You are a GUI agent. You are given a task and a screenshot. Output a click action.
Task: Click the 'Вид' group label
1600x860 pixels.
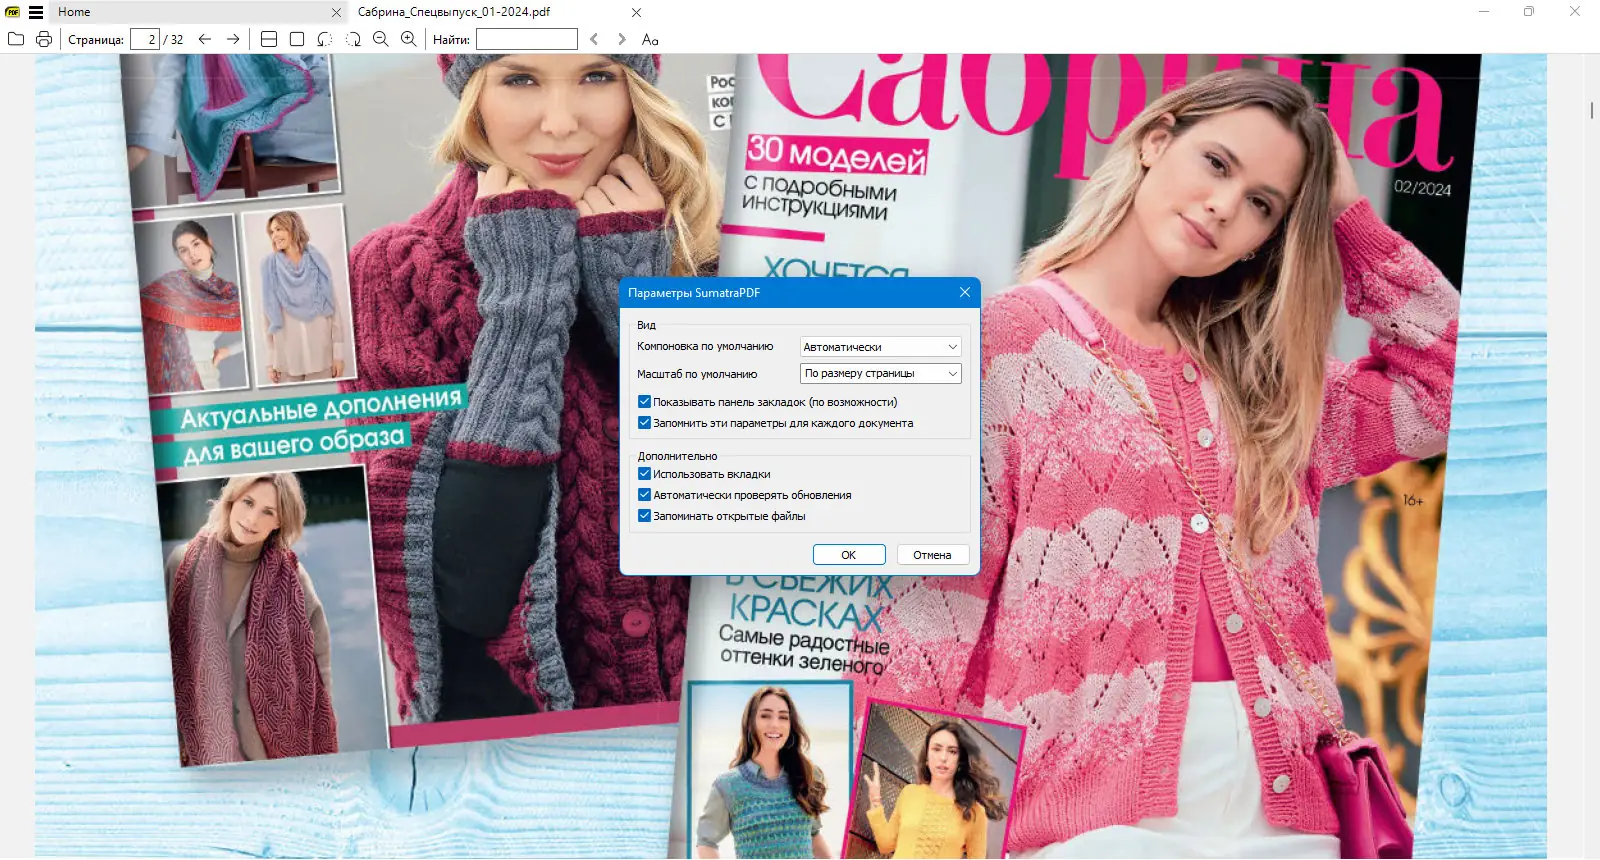pyautogui.click(x=647, y=325)
